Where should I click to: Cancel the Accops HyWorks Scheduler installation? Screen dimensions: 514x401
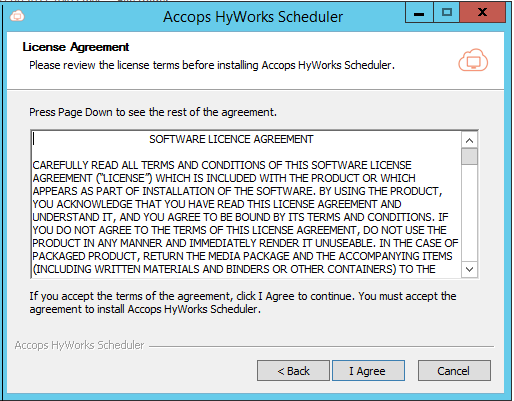click(454, 371)
